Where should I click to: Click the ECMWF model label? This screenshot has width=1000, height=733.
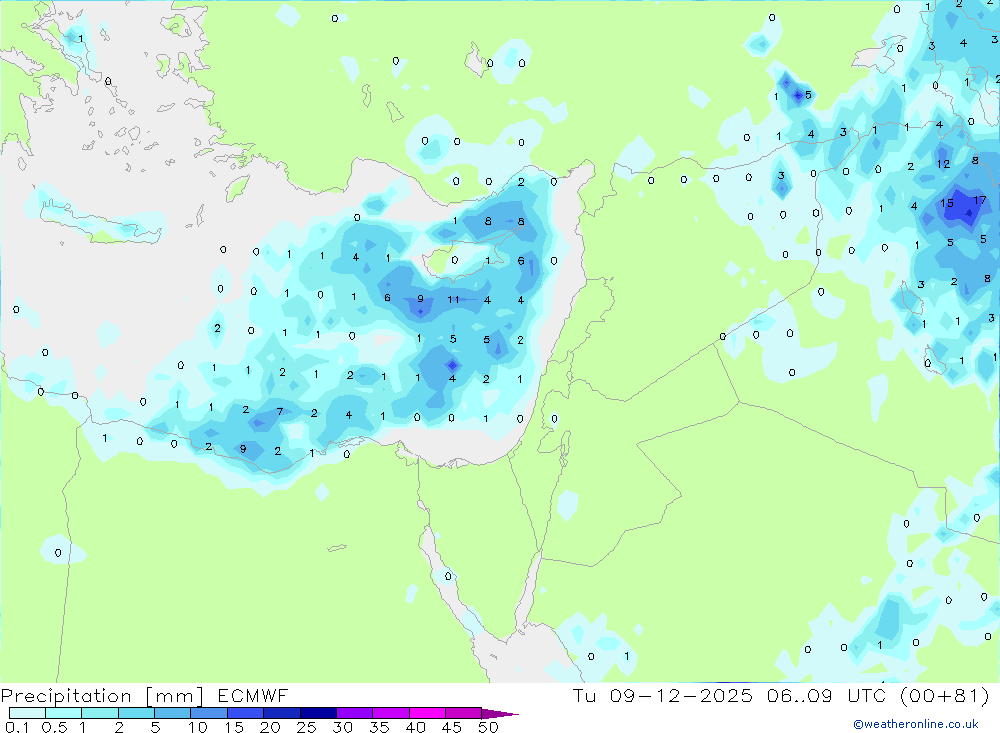point(253,695)
